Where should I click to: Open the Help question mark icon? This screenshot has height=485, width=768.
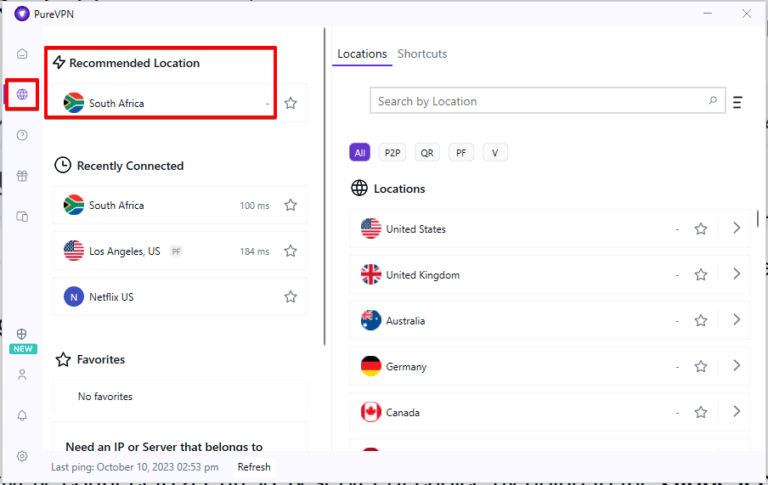pyautogui.click(x=22, y=135)
